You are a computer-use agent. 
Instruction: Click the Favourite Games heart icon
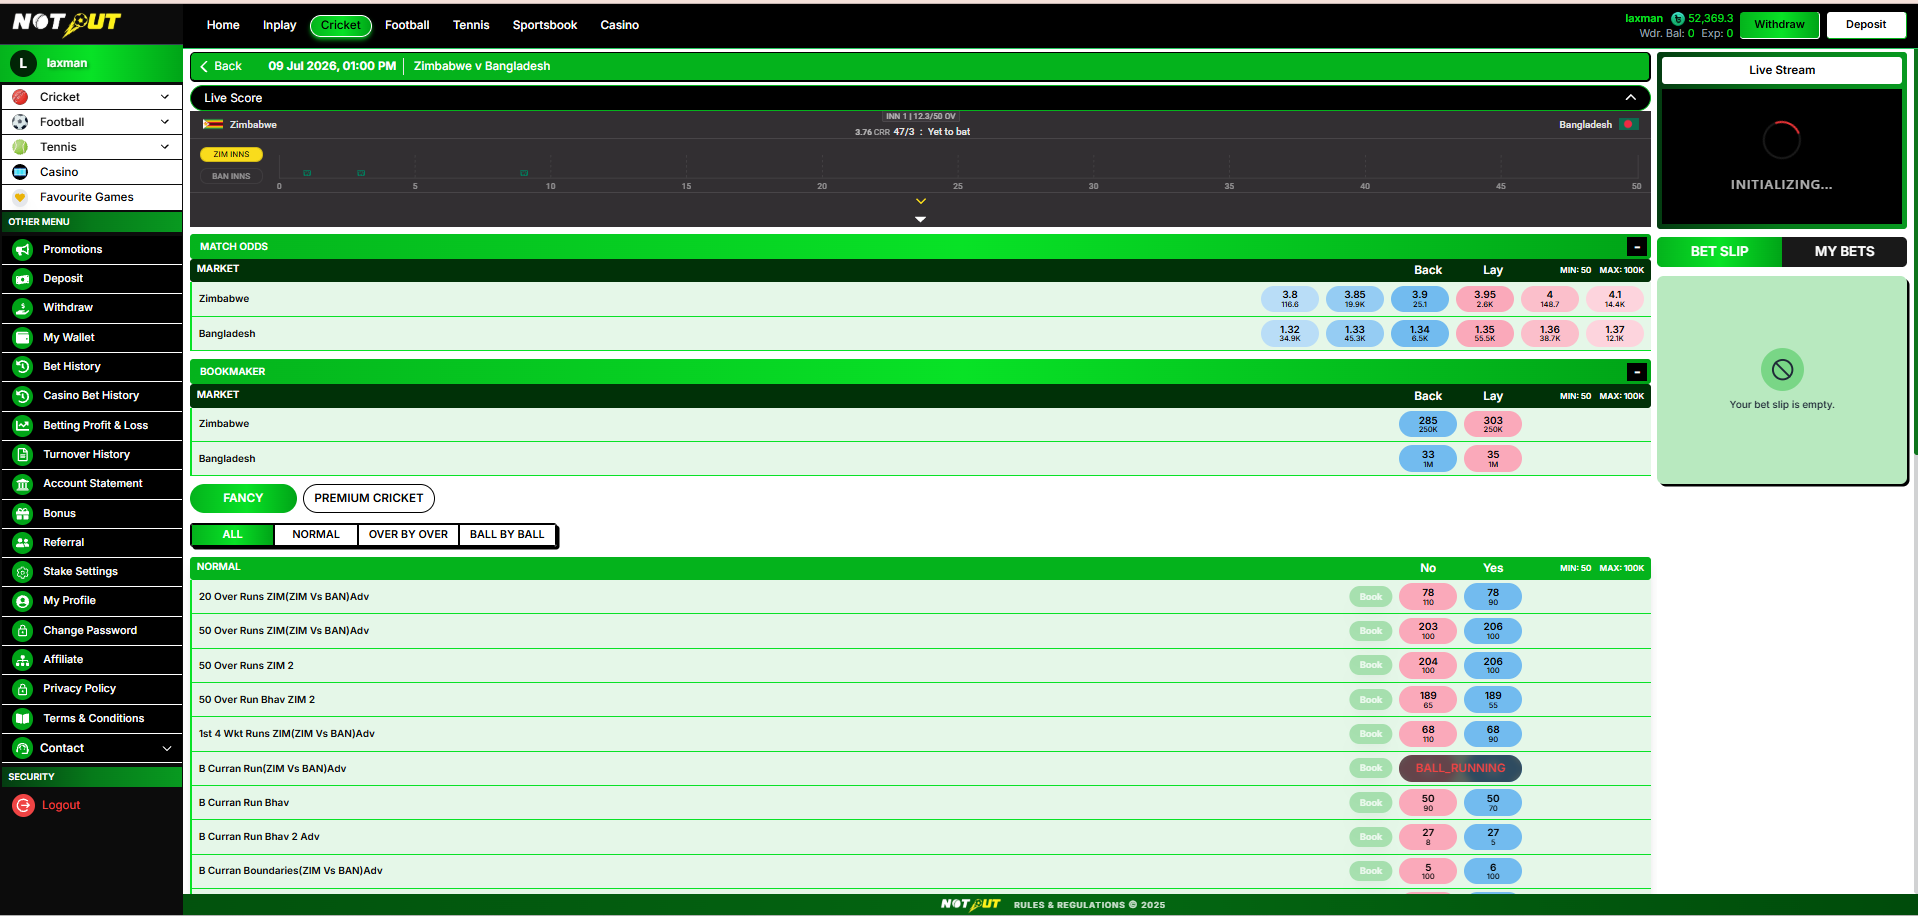click(20, 197)
